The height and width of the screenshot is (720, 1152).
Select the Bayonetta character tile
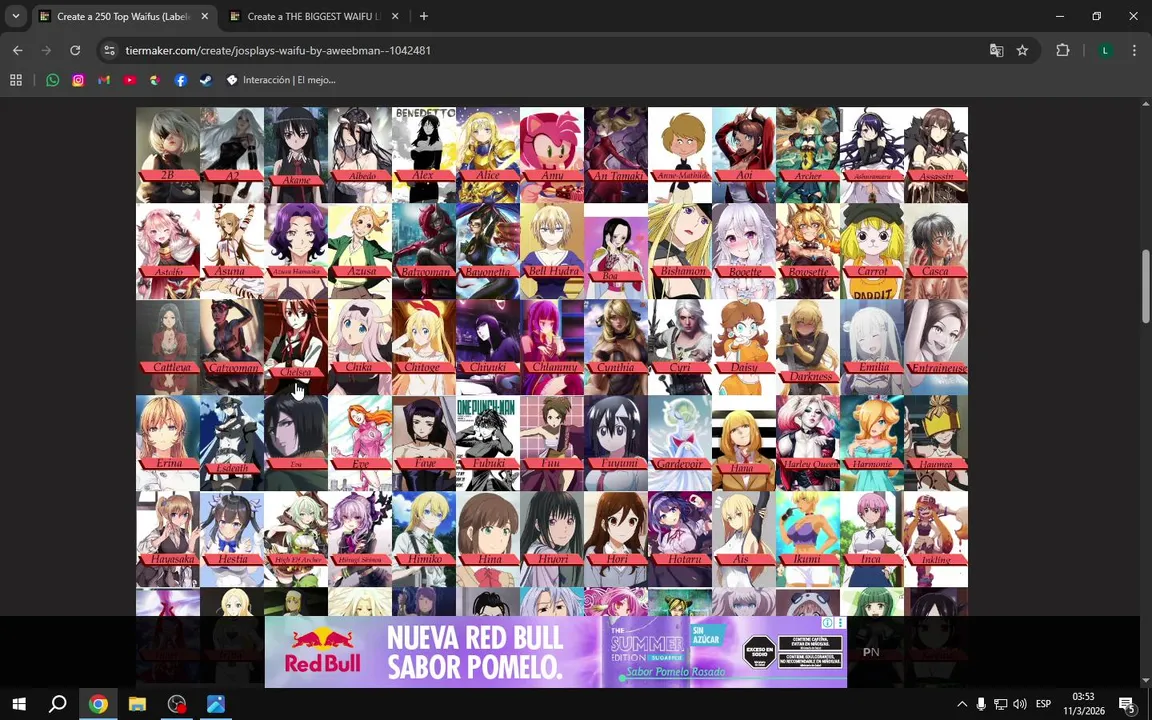tap(488, 251)
